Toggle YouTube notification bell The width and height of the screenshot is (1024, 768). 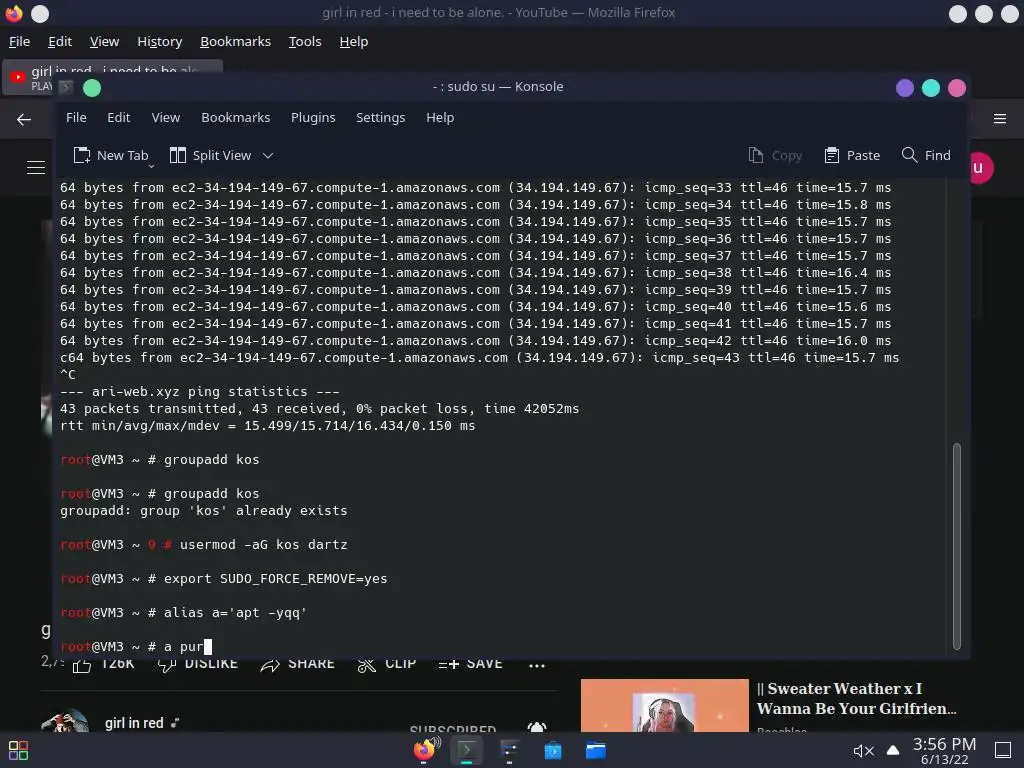coord(537,727)
